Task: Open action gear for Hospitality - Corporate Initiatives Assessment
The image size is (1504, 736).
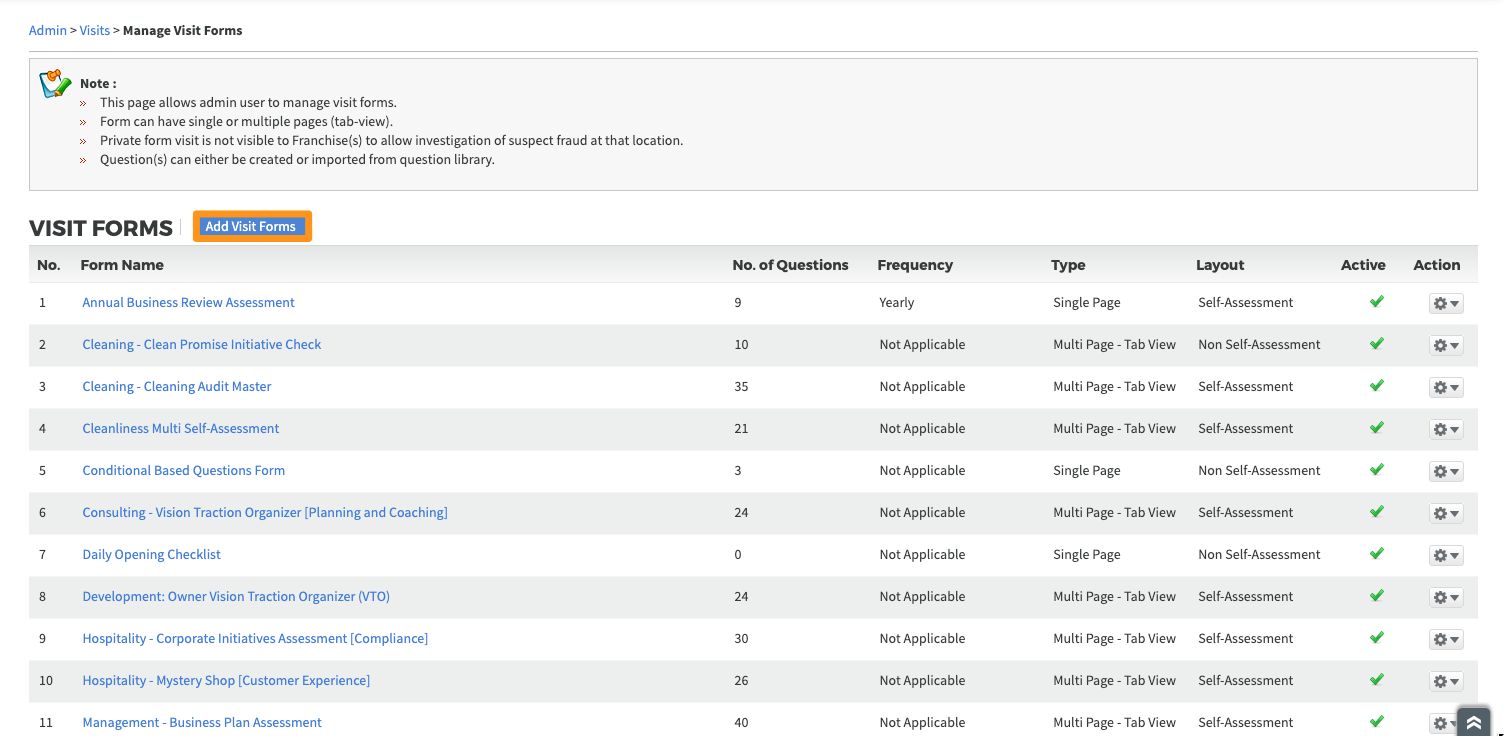Action: (x=1446, y=639)
